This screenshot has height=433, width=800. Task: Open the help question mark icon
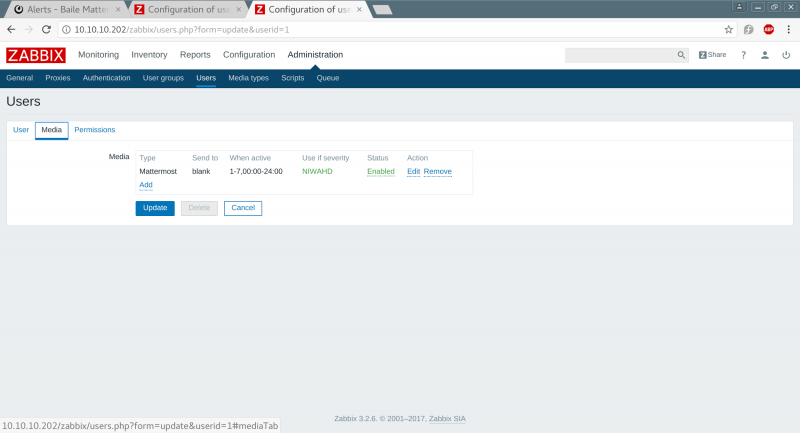(x=743, y=55)
